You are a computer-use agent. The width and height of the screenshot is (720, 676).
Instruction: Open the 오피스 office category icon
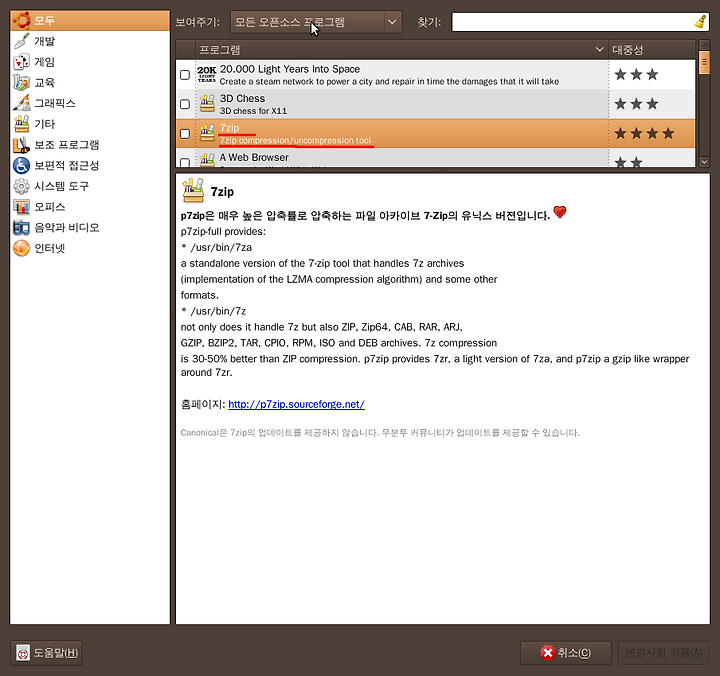tap(21, 207)
